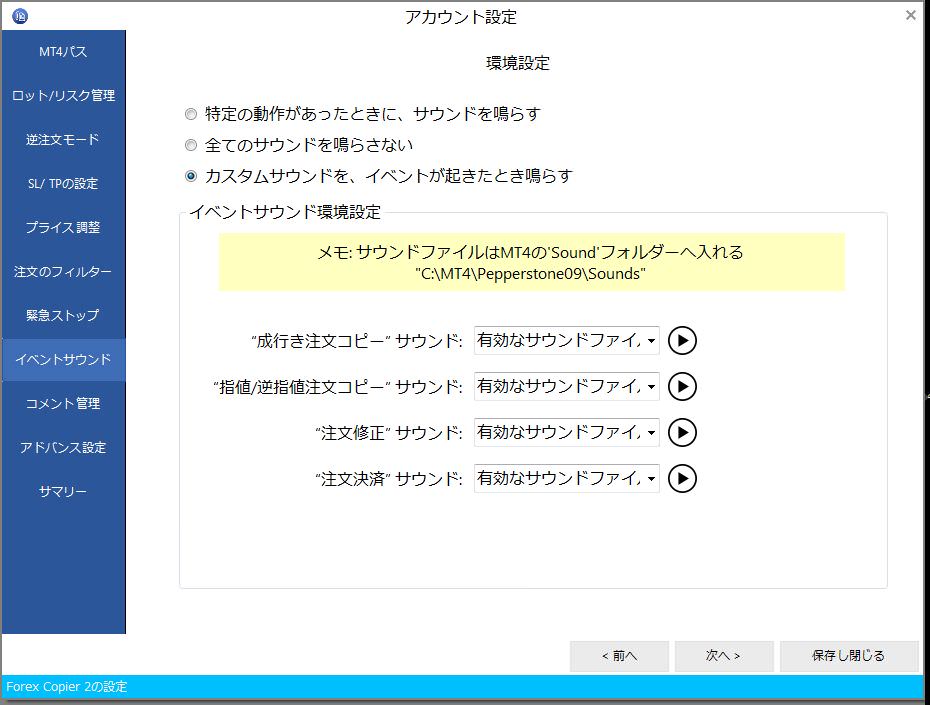Click the < 前へ button
930x705 pixels.
619,656
